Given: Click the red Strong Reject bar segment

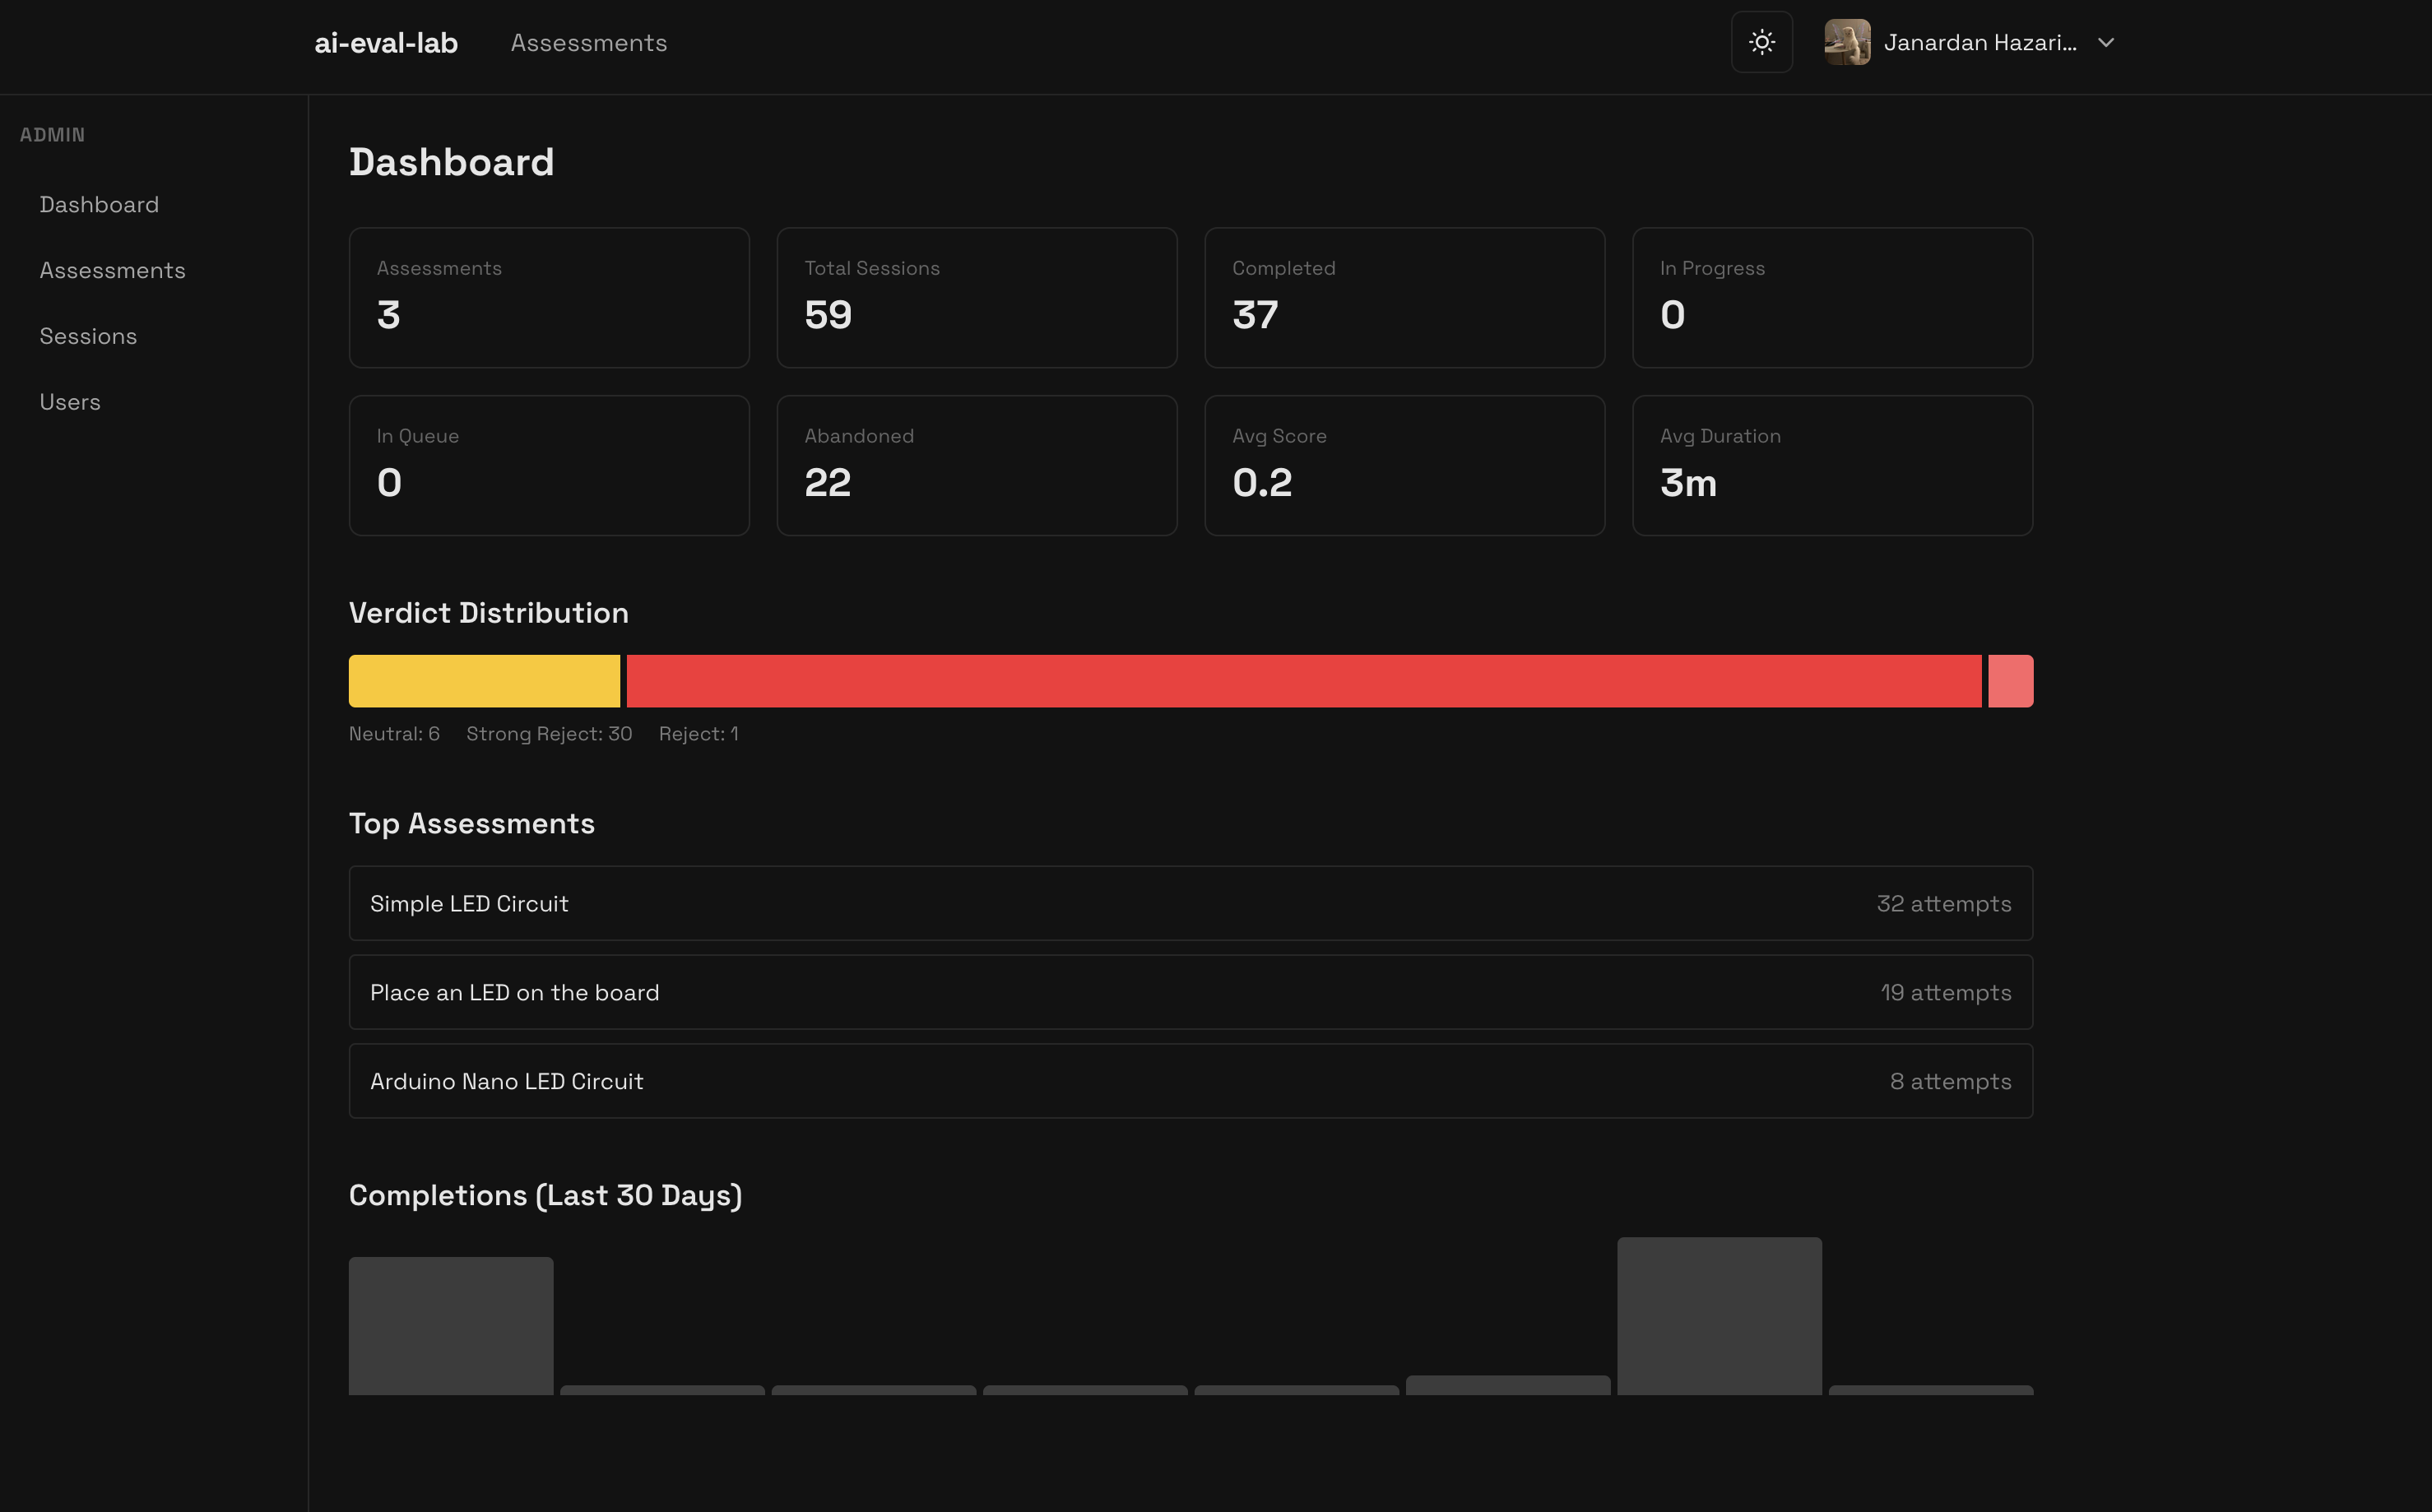Looking at the screenshot, I should click(x=1303, y=681).
